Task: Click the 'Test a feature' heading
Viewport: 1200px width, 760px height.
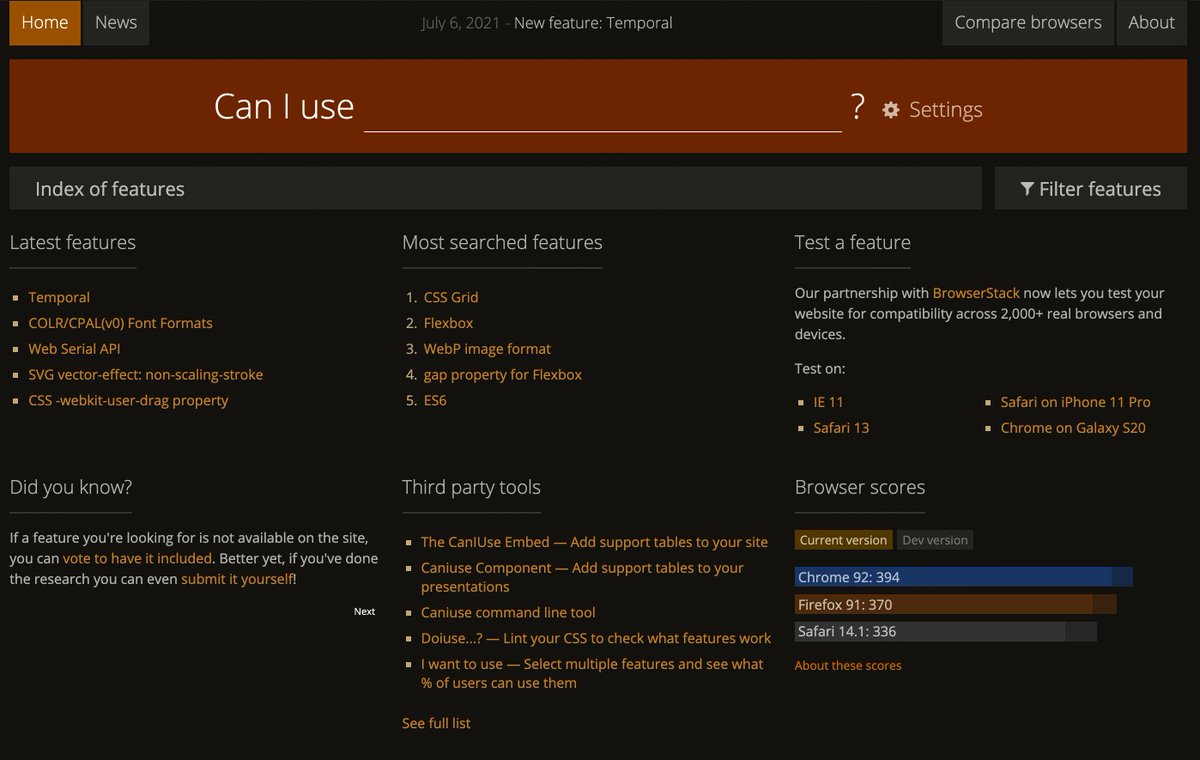Action: click(853, 242)
